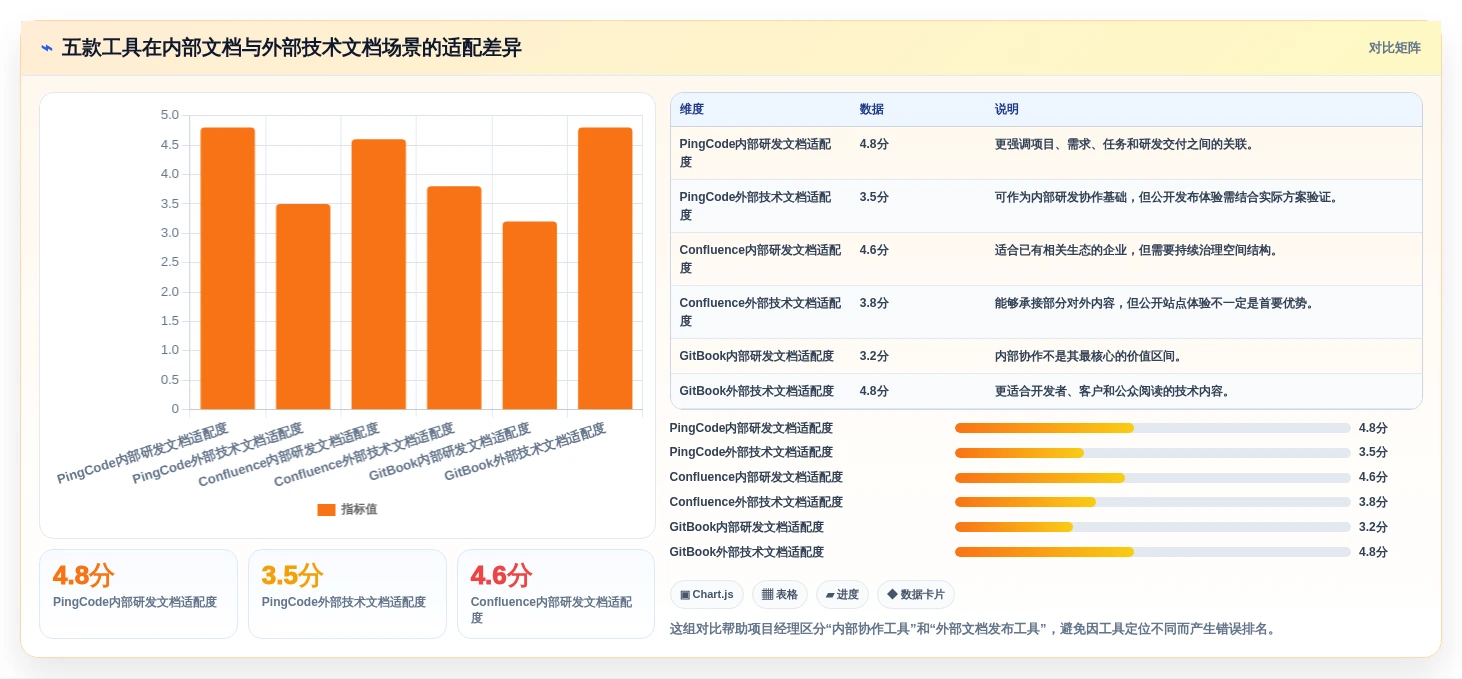Click the PingCode内部研发文档适配度 progress bar

1153,428
